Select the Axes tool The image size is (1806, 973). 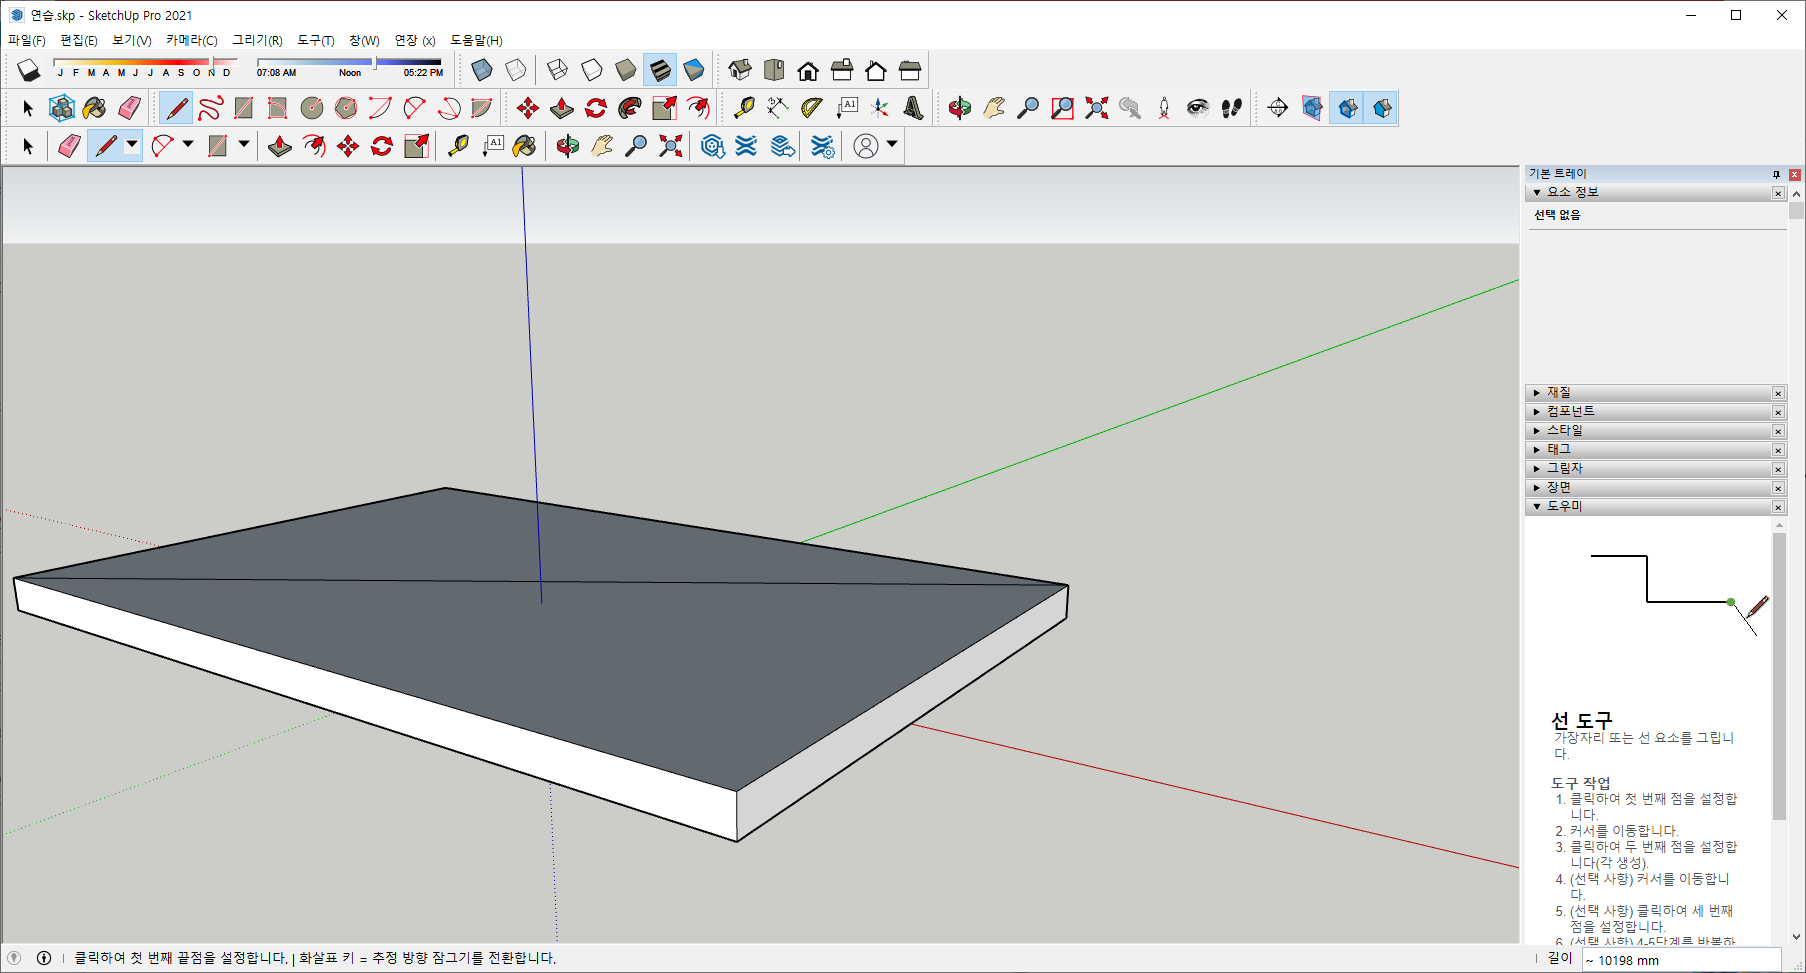(880, 108)
